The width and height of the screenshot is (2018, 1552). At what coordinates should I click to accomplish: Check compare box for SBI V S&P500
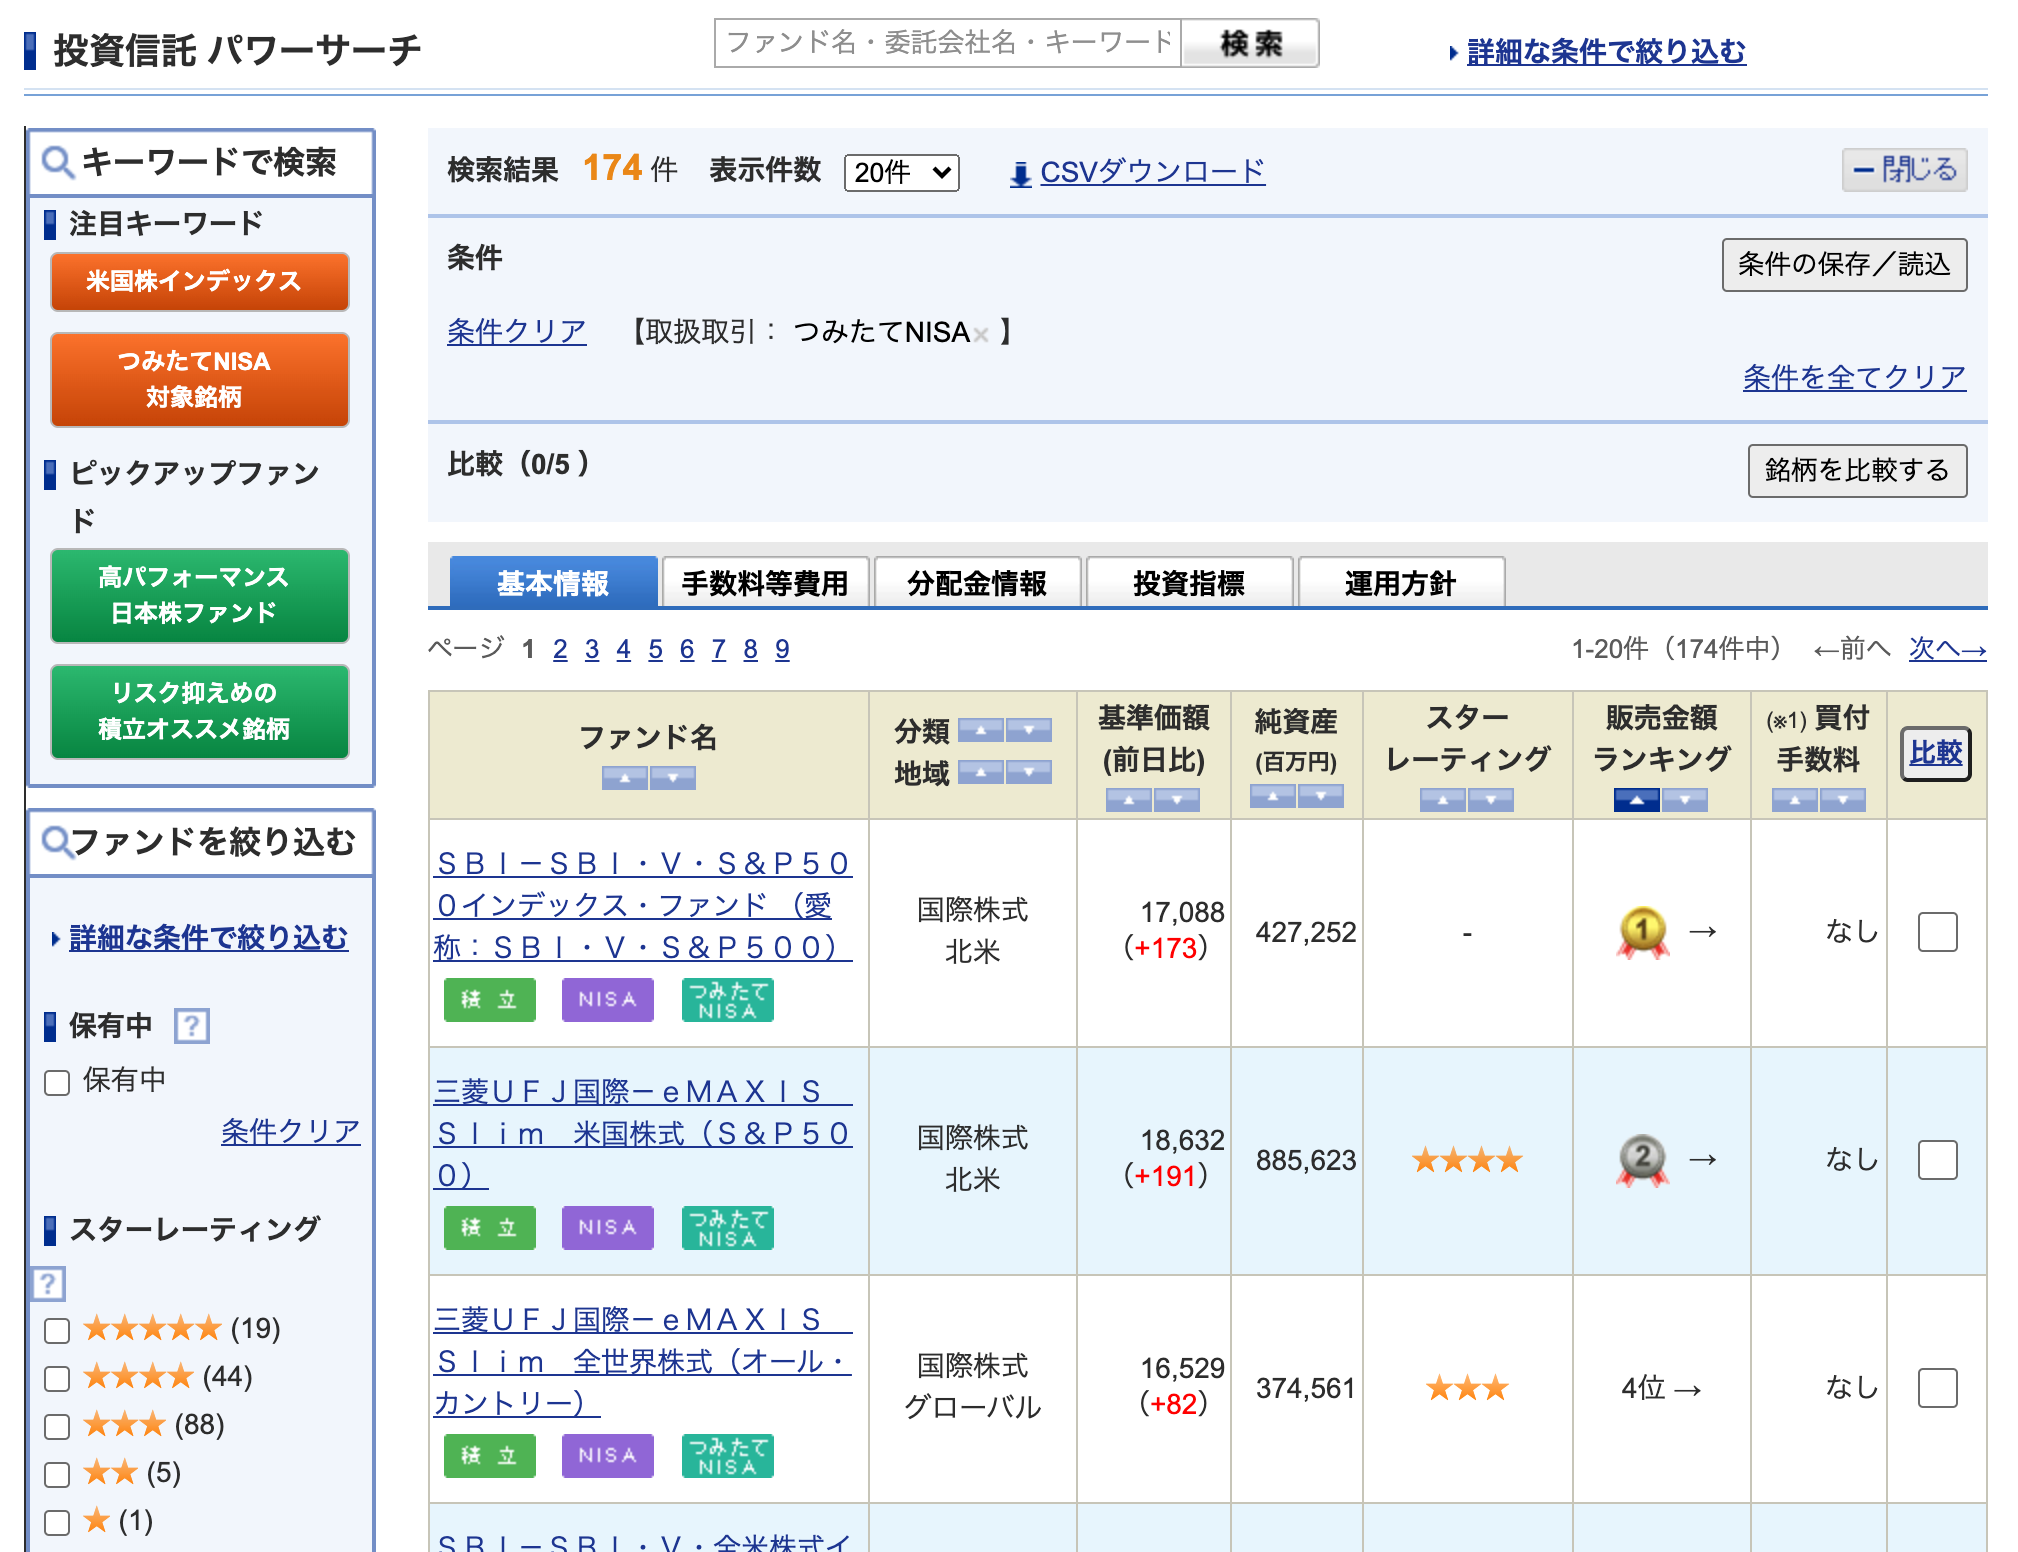[x=1937, y=932]
